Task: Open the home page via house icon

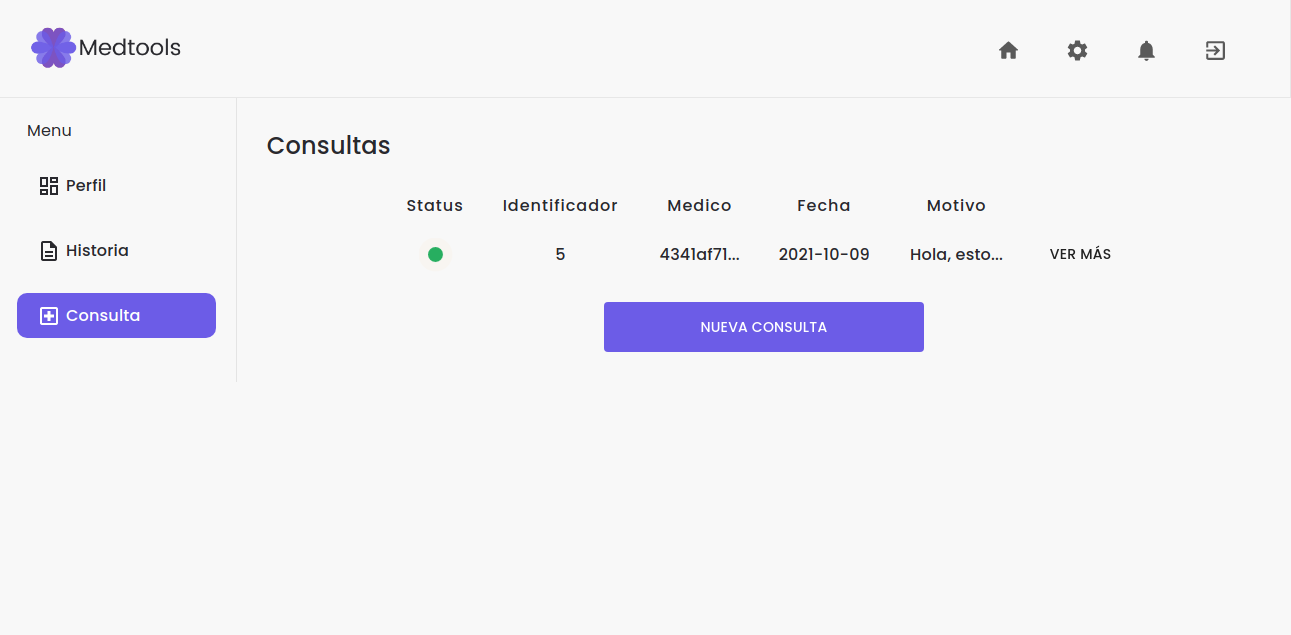Action: 1008,50
